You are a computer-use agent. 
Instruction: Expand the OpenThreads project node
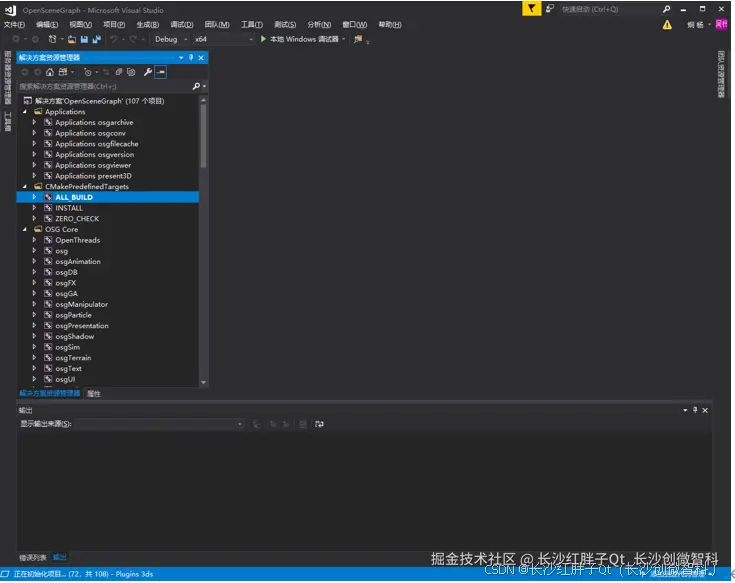[x=34, y=240]
